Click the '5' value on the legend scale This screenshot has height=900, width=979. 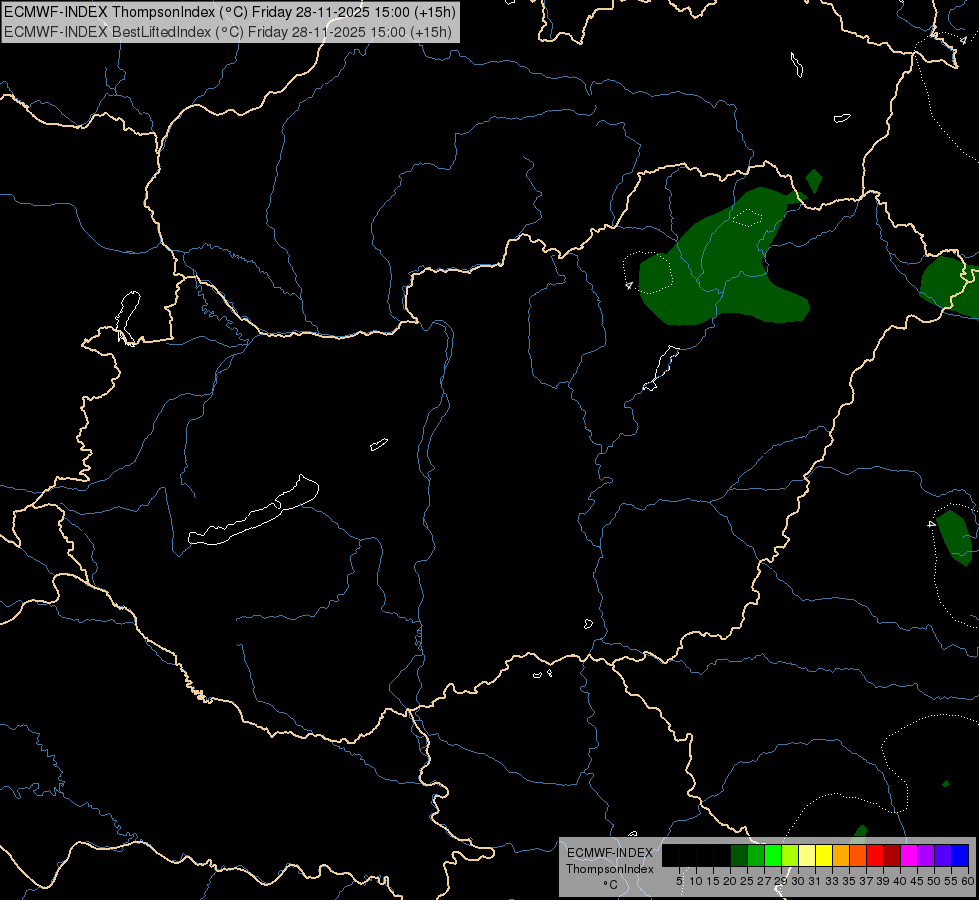tap(679, 881)
